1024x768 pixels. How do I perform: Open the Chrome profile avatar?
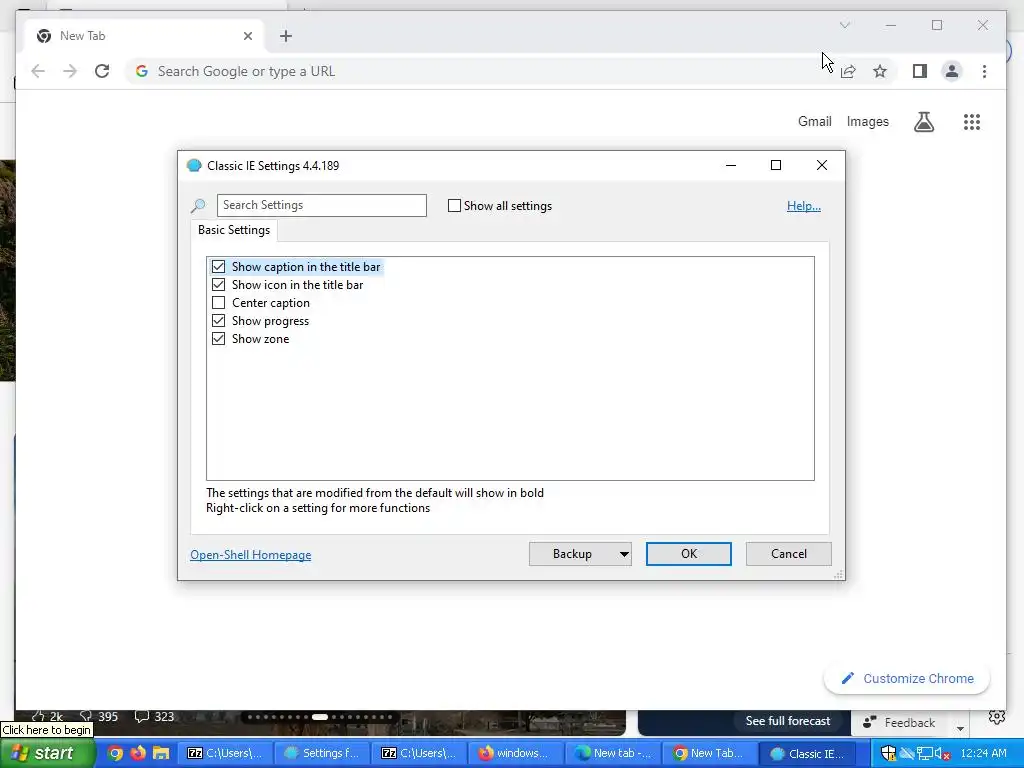pyautogui.click(x=952, y=71)
